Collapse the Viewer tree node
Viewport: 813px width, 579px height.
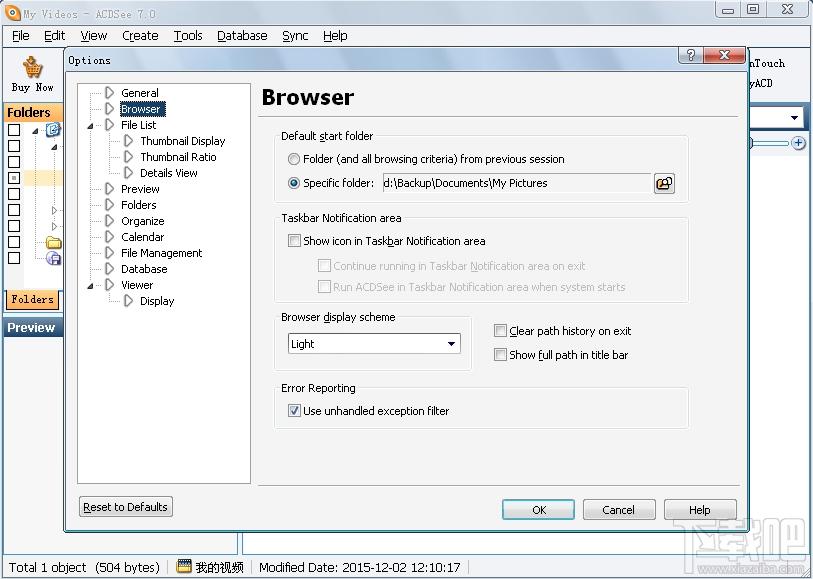point(90,286)
